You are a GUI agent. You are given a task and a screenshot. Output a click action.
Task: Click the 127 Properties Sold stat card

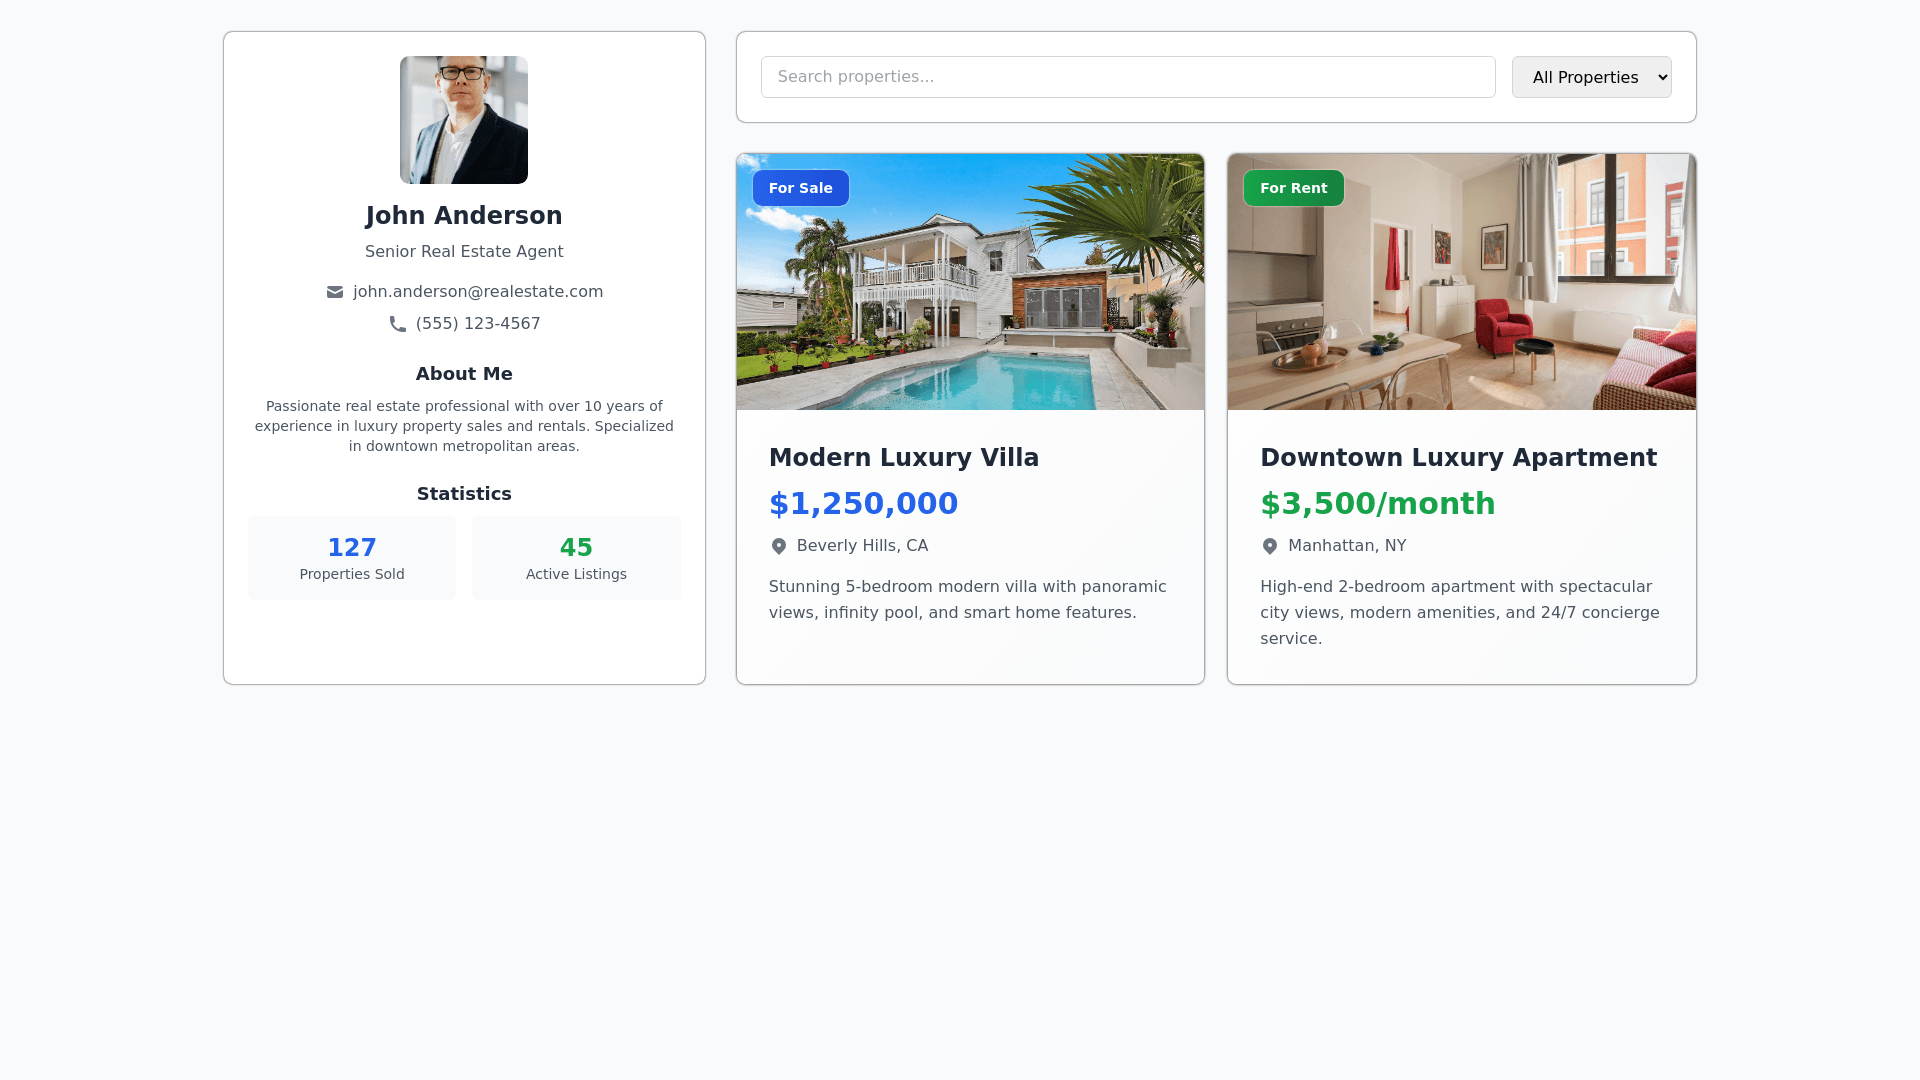tap(352, 558)
